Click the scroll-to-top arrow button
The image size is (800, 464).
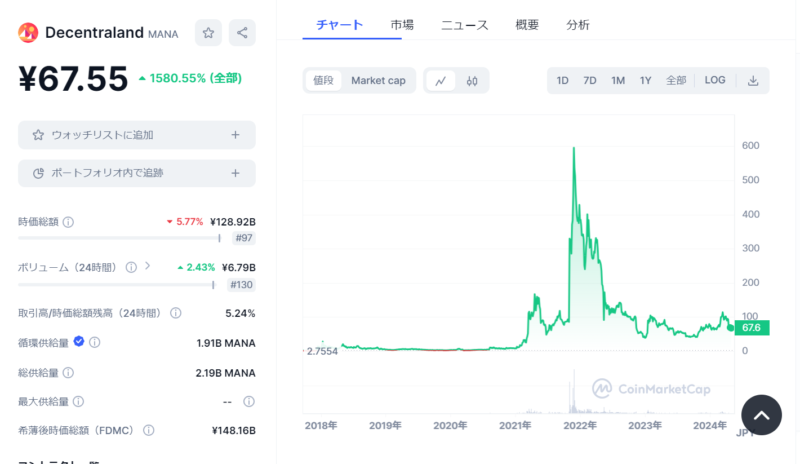tap(761, 415)
